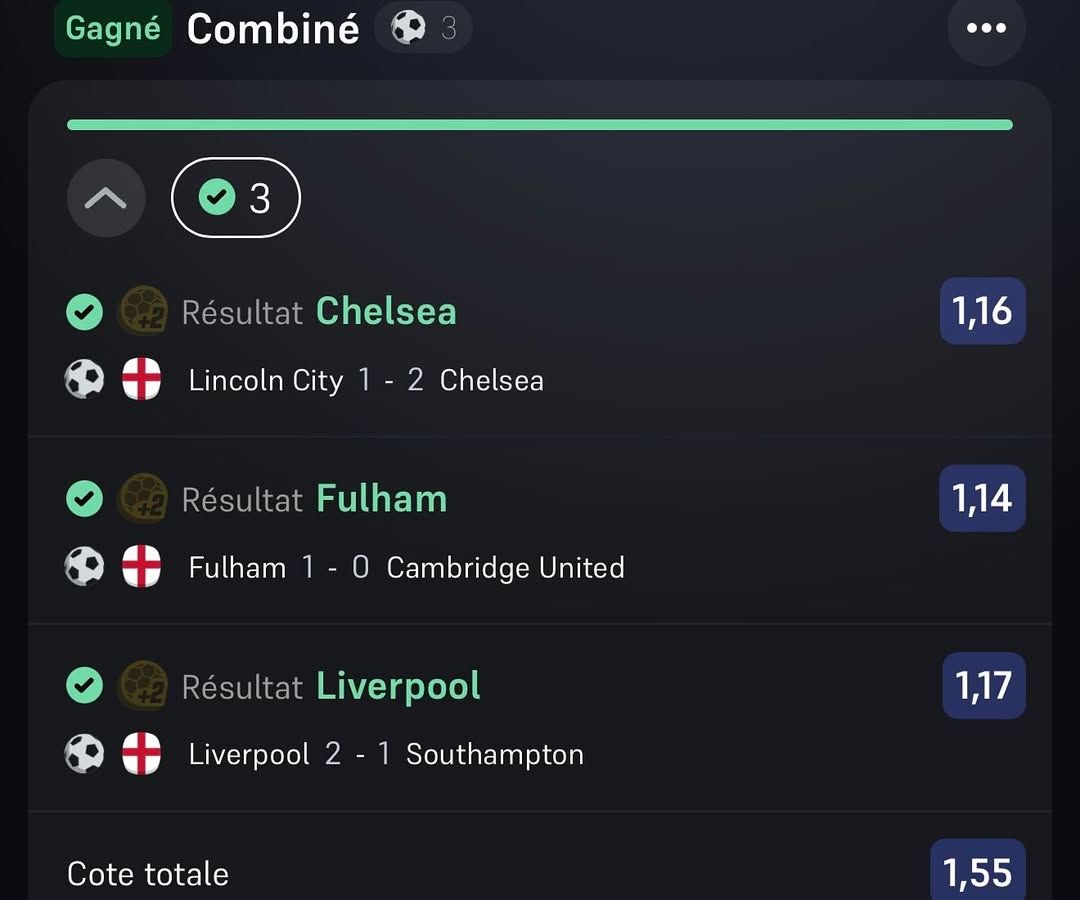Click the football icon beside Combiné
1080x900 pixels.
[x=408, y=28]
